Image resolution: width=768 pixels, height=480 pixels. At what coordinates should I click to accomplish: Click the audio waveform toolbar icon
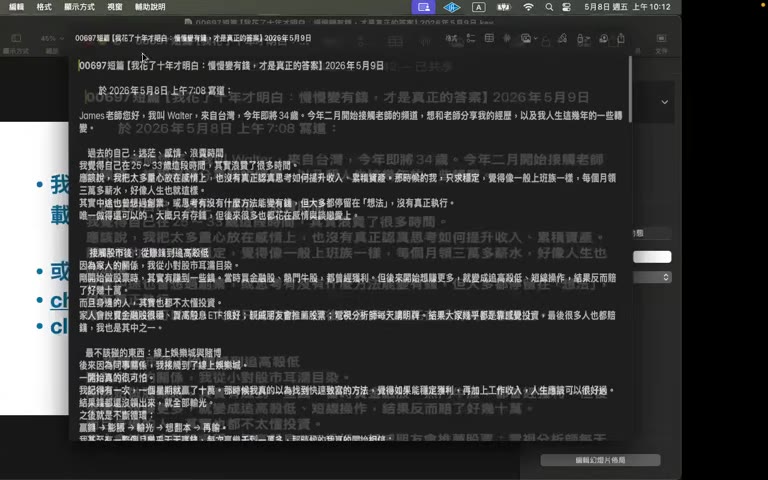(507, 38)
